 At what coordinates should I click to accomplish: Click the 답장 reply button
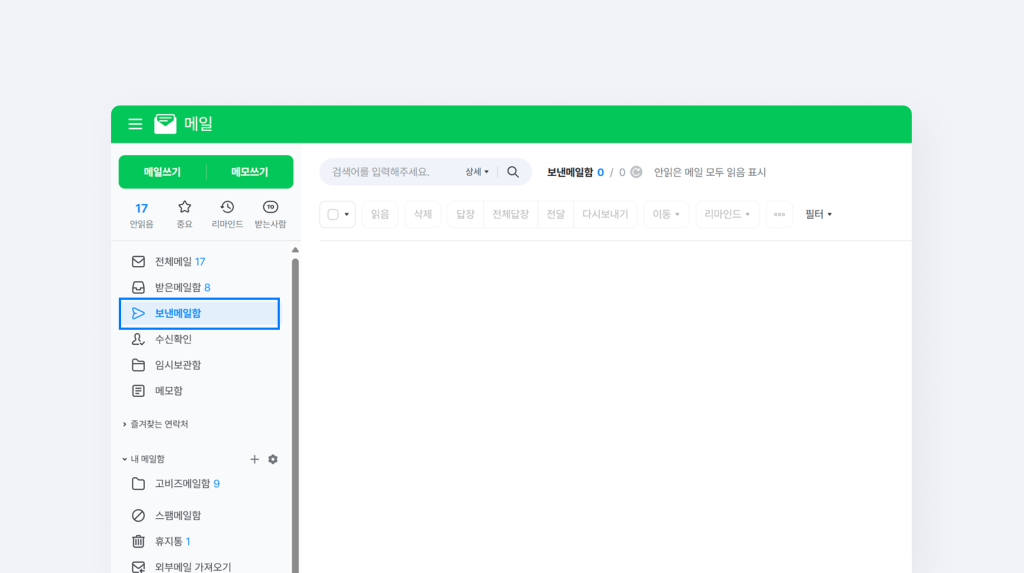tap(465, 214)
